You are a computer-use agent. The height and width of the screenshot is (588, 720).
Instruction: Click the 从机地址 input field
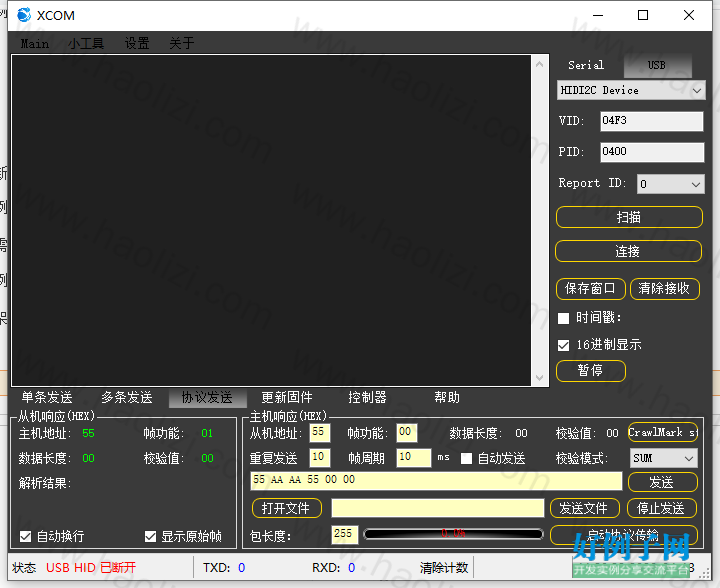point(320,432)
